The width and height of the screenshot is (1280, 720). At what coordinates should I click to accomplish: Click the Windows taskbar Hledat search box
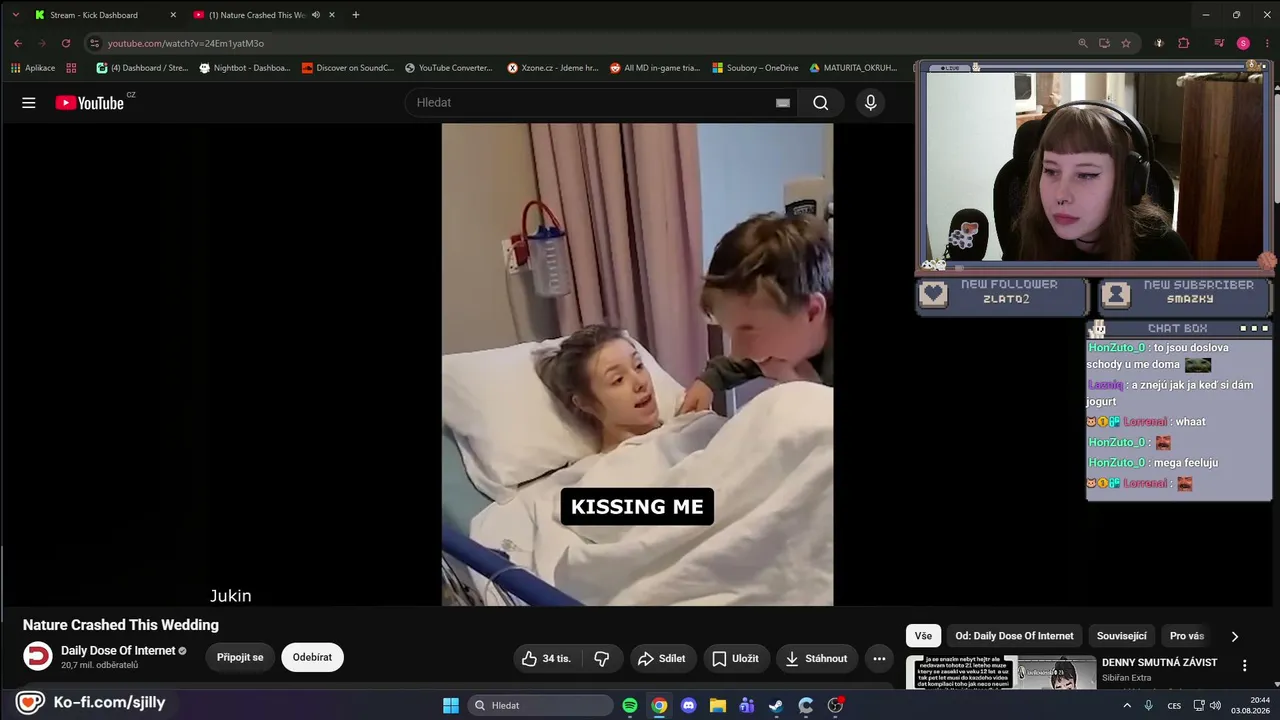540,705
